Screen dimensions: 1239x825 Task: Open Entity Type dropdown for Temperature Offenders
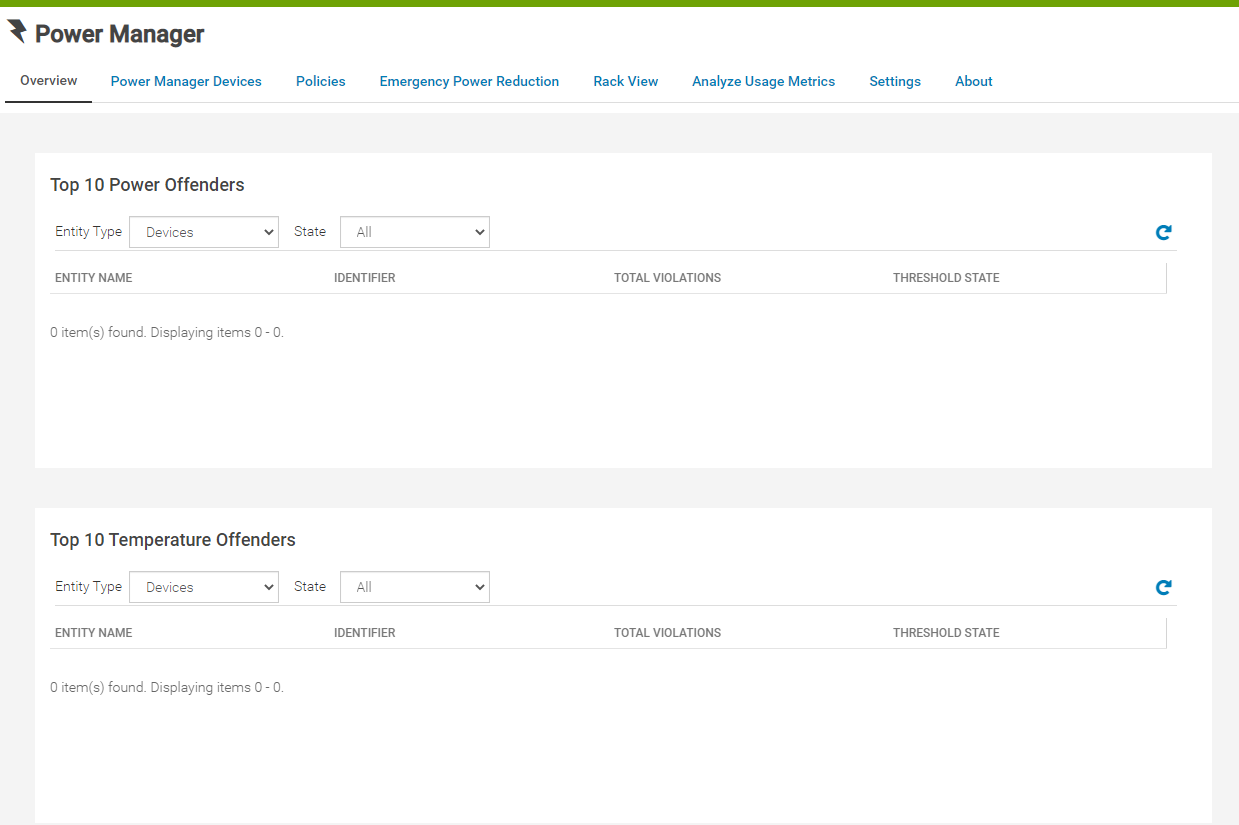[204, 587]
